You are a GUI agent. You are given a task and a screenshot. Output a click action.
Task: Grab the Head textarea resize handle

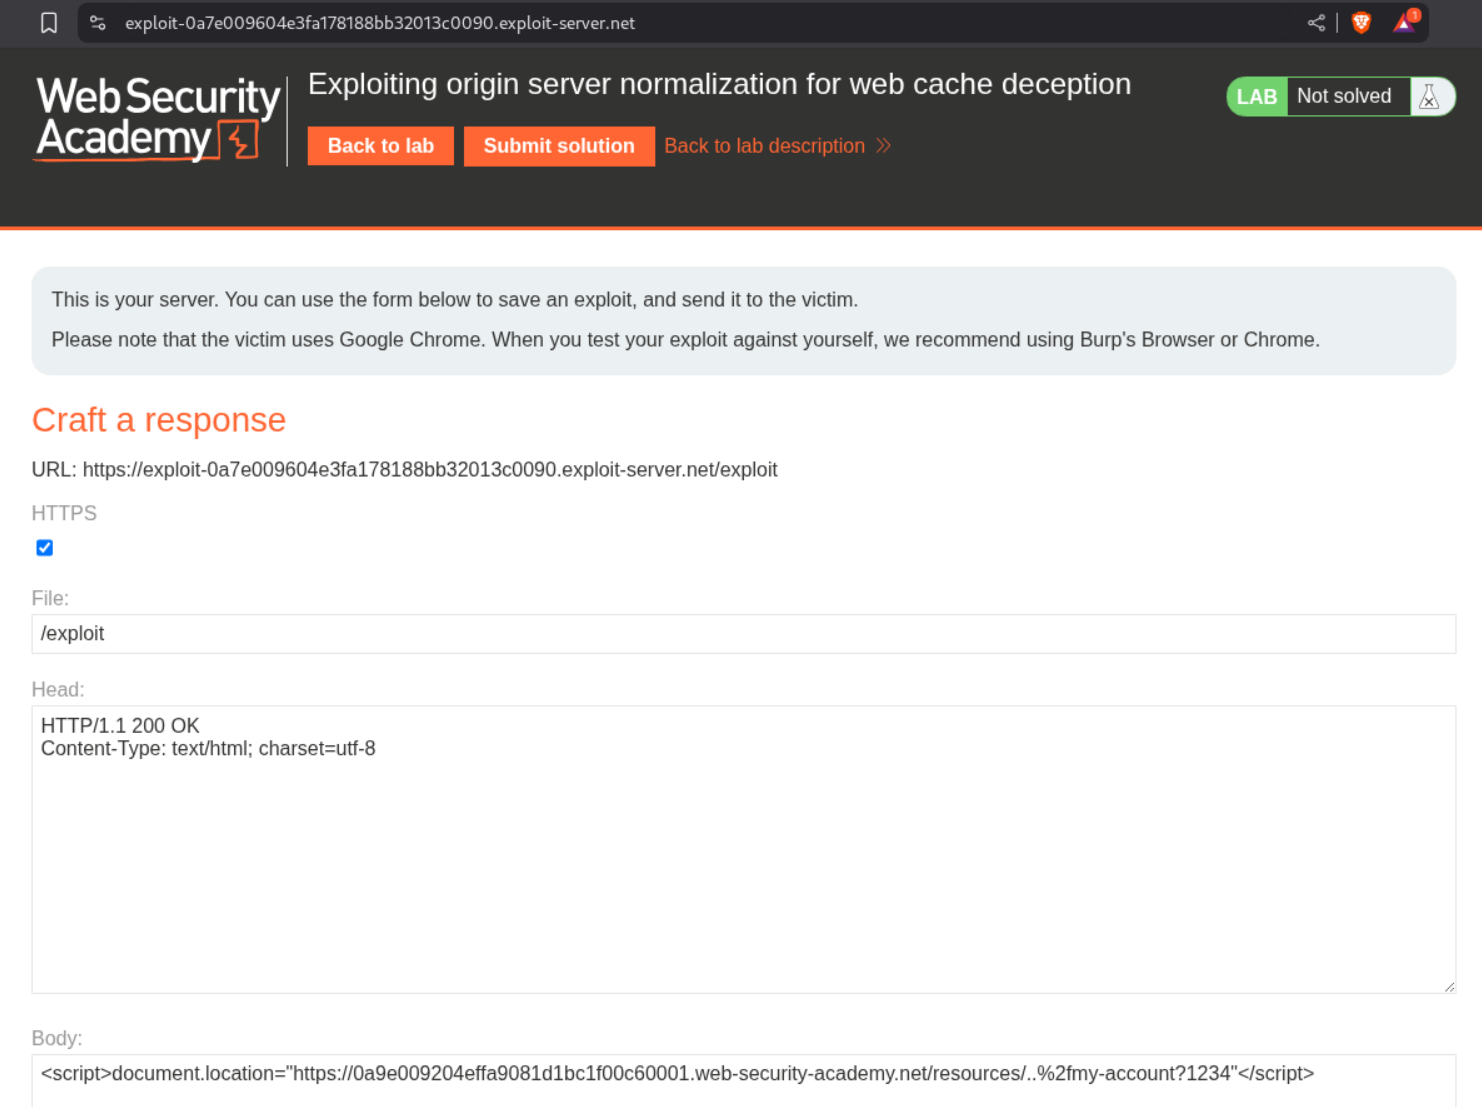click(x=1449, y=987)
